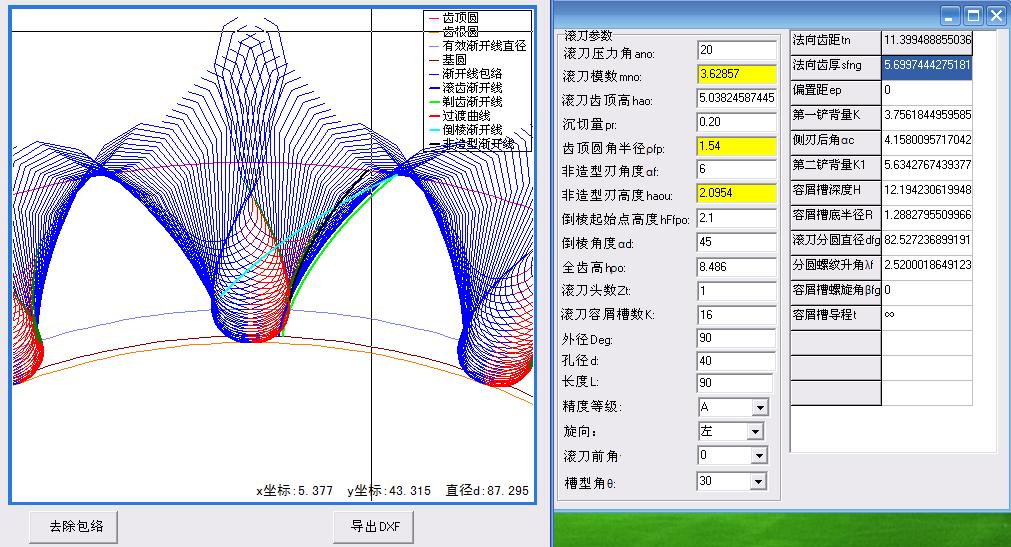
Task: Click the 第二铲背量K1 value cell
Action: pyautogui.click(x=927, y=166)
